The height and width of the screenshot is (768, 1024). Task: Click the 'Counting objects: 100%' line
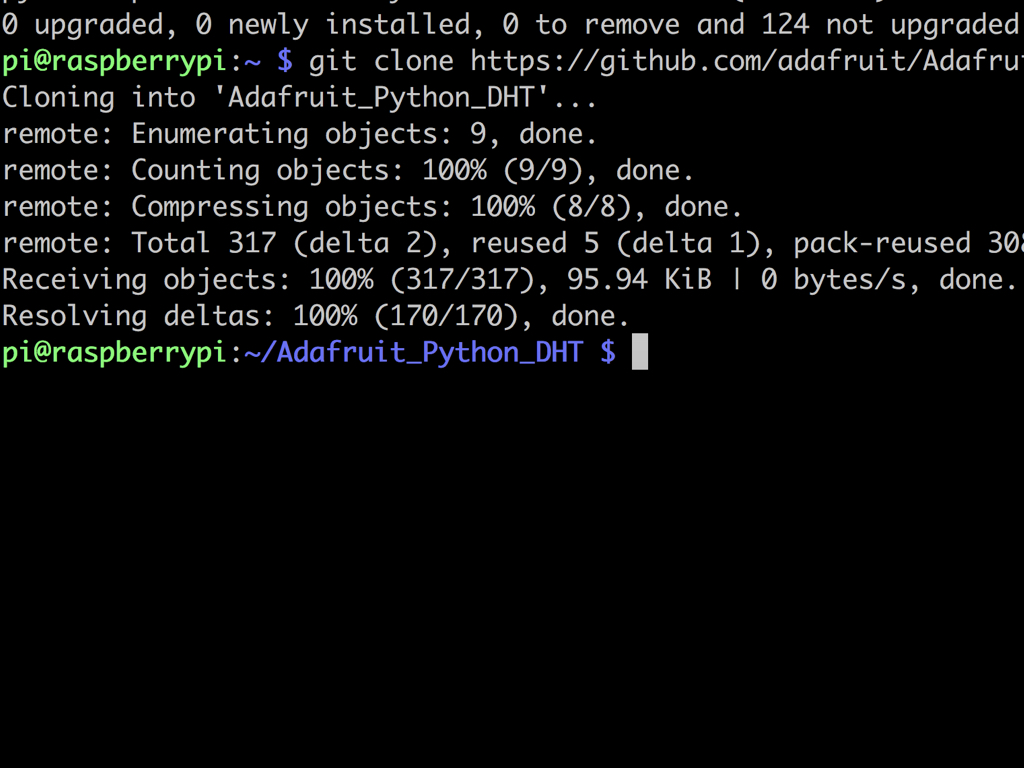pyautogui.click(x=347, y=171)
